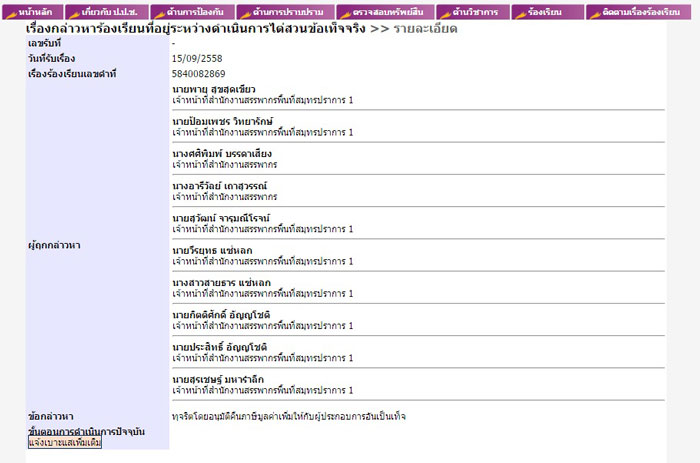Select the name นายกิตติศักดิ์ อัญญโชติ
Viewport: 700px width, 463px height.
[220, 315]
